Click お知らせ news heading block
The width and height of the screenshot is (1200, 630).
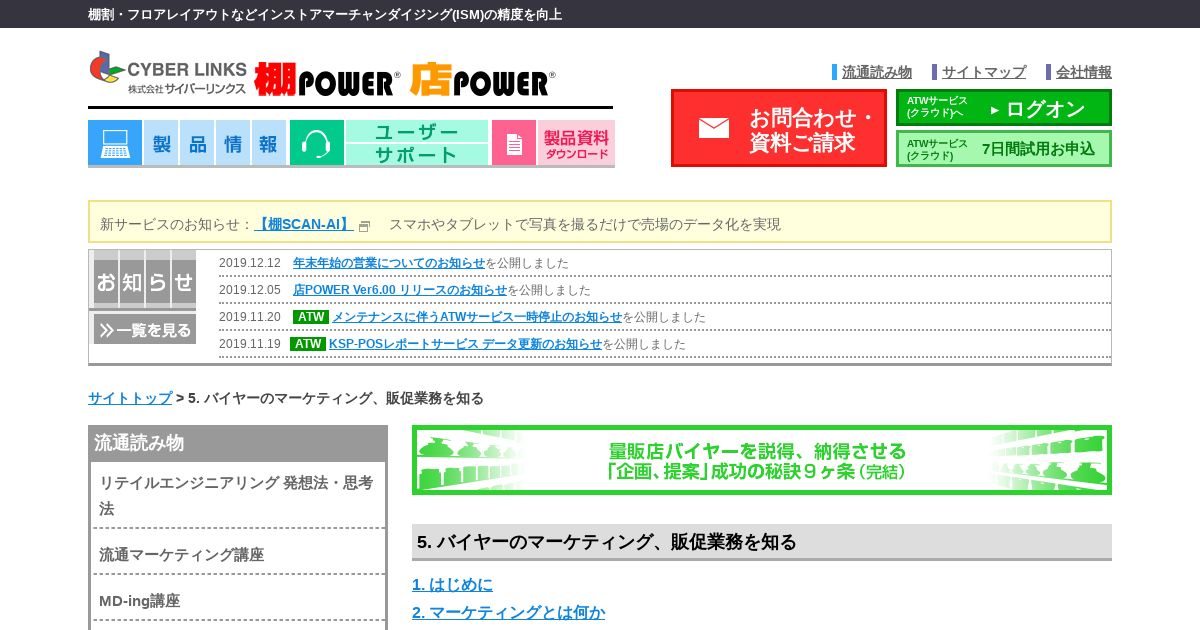click(x=144, y=281)
